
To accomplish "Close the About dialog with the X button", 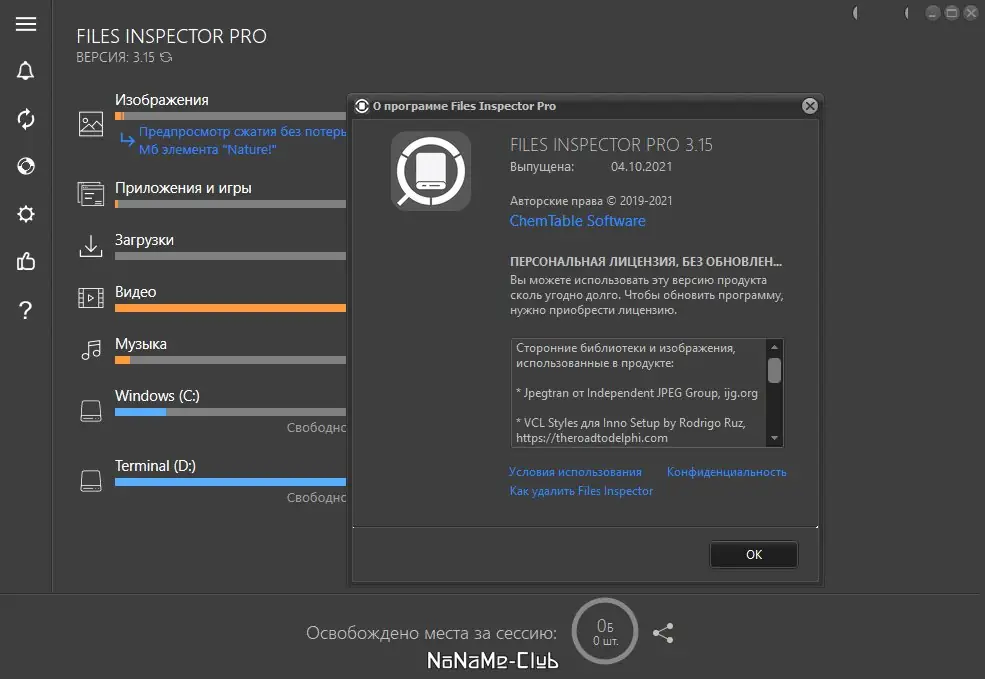I will pyautogui.click(x=810, y=106).
